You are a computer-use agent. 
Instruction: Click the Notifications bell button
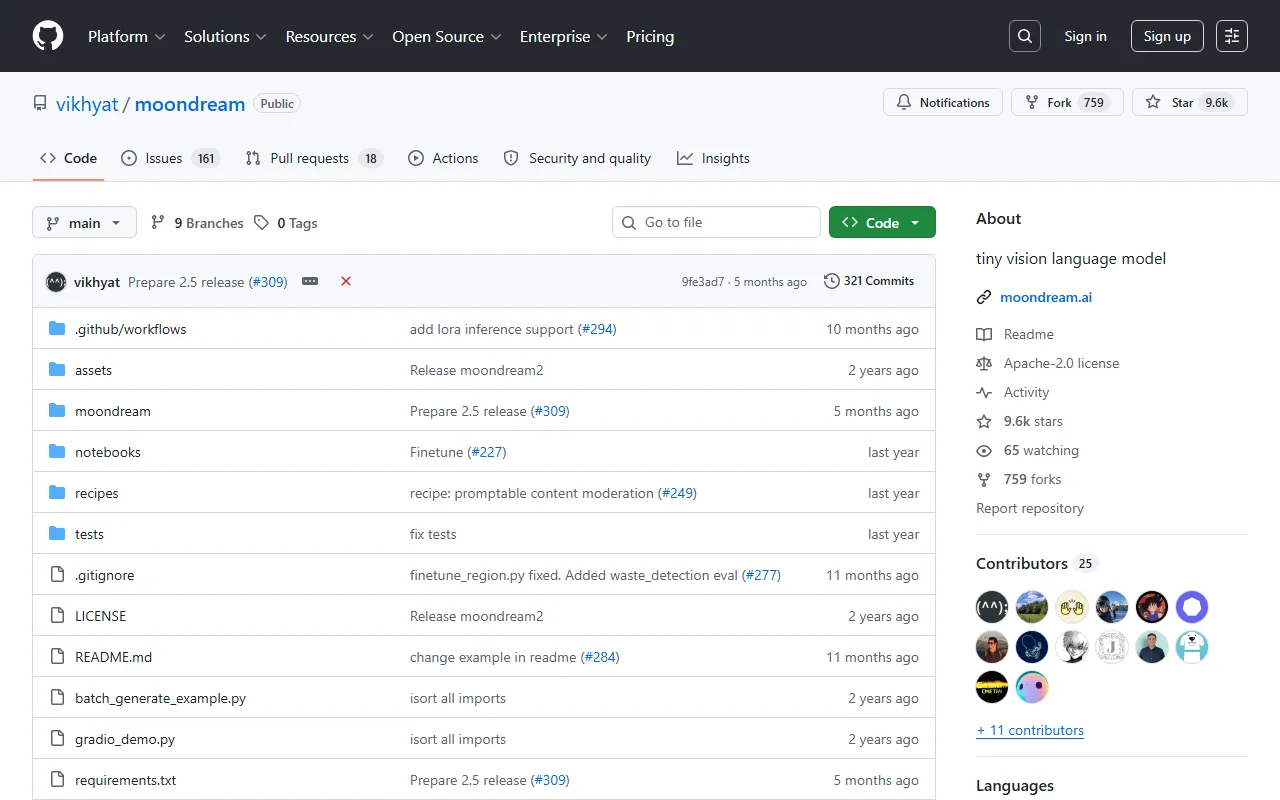pyautogui.click(x=943, y=102)
